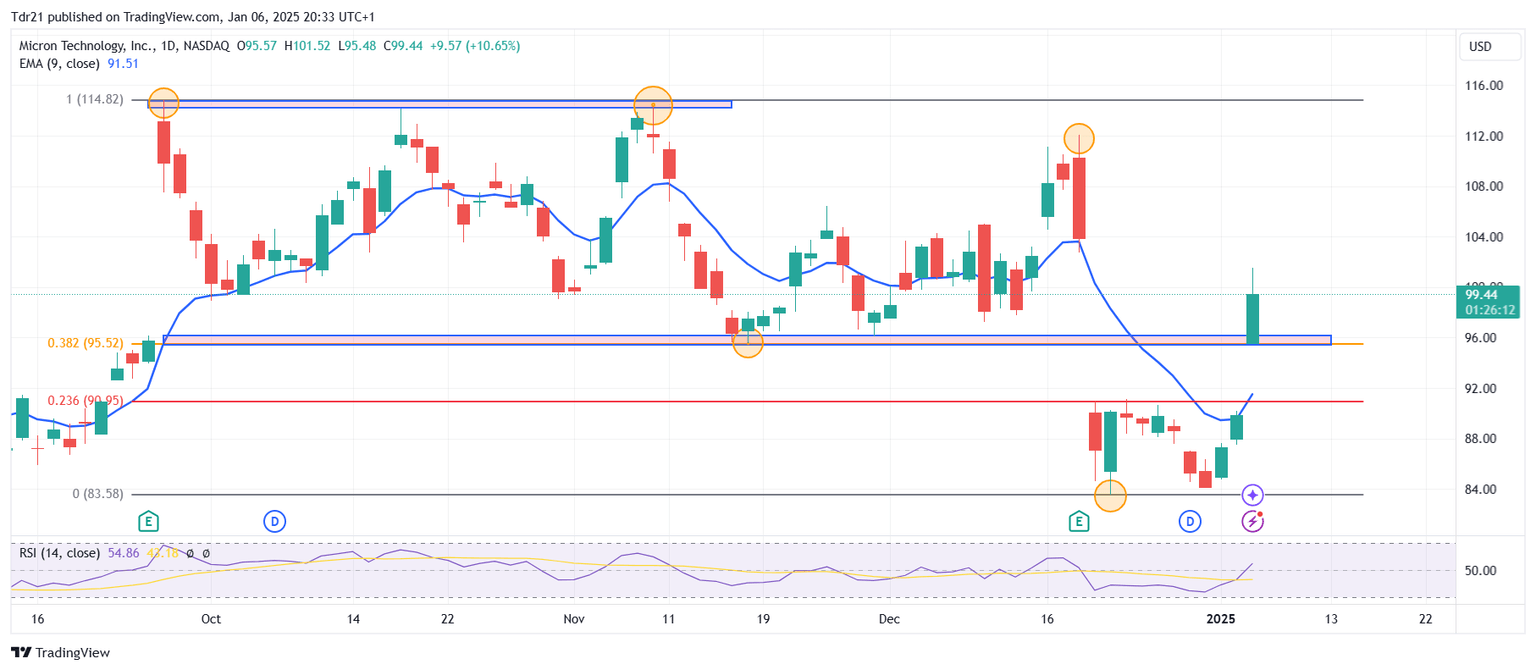
Task: Click the Micron Technology, Inc. symbol title
Action: coord(87,46)
